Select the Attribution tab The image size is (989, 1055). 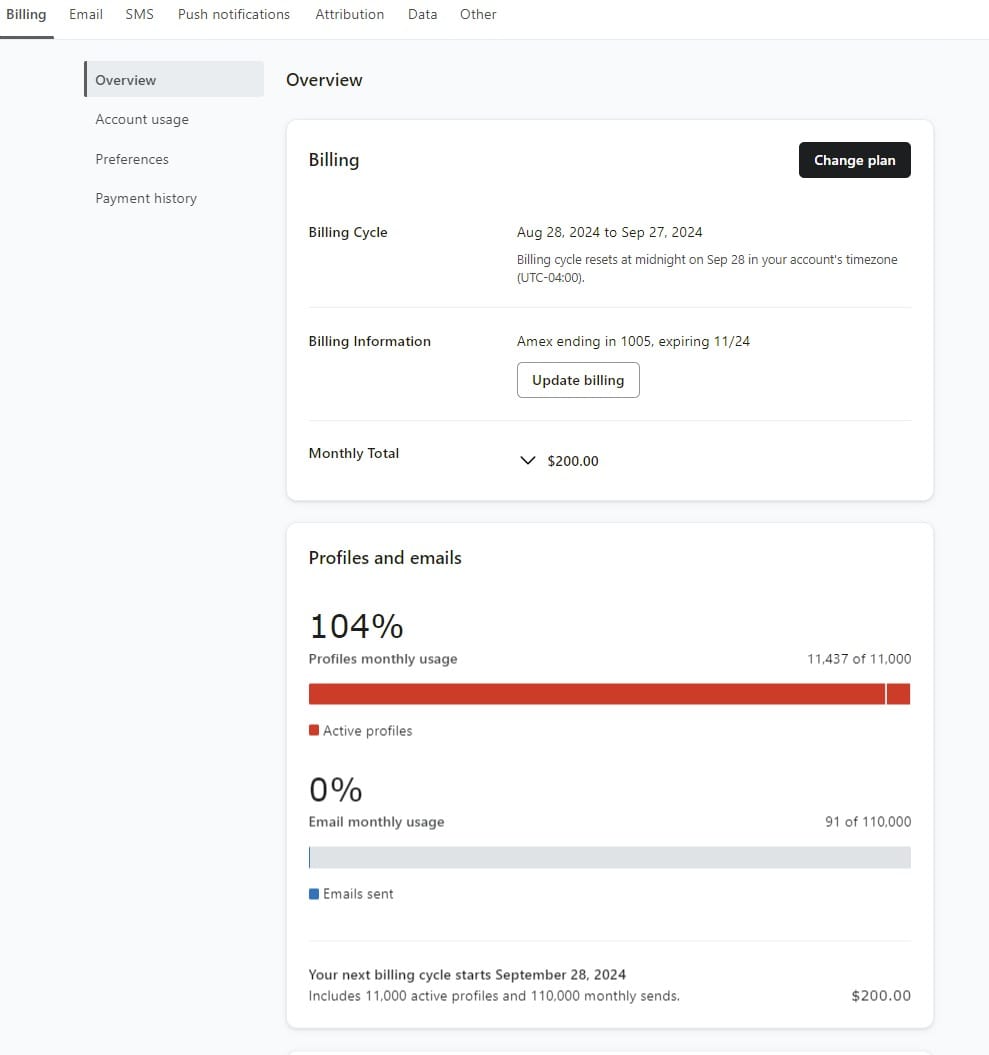point(349,14)
